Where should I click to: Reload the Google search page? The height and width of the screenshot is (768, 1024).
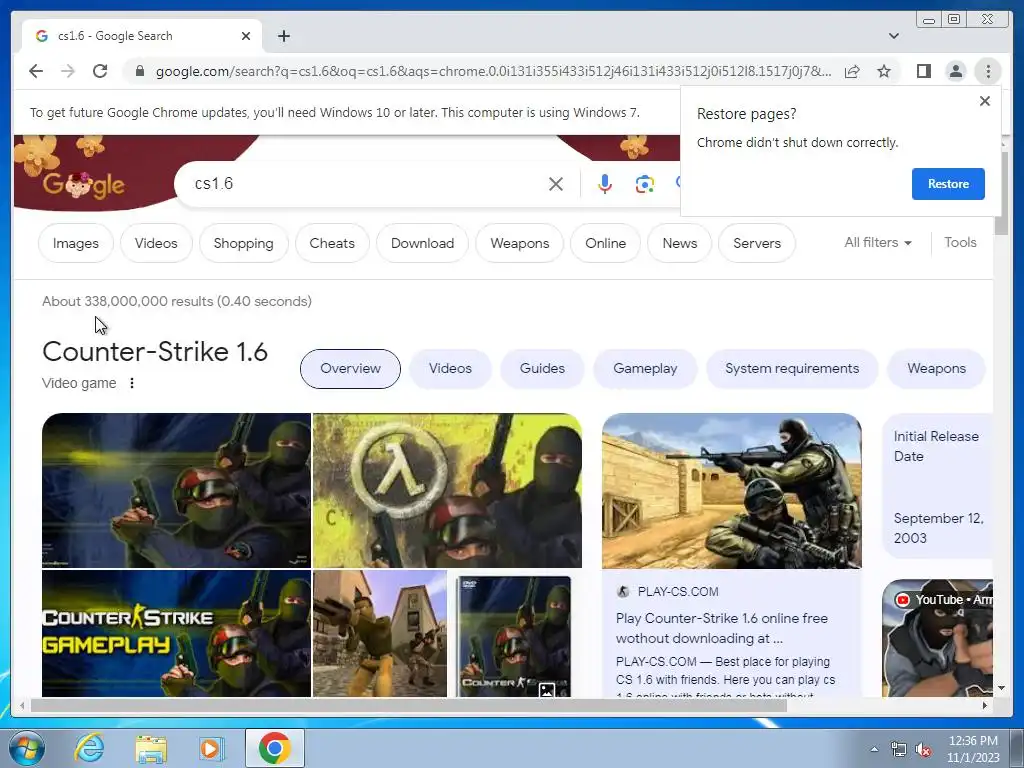point(100,71)
